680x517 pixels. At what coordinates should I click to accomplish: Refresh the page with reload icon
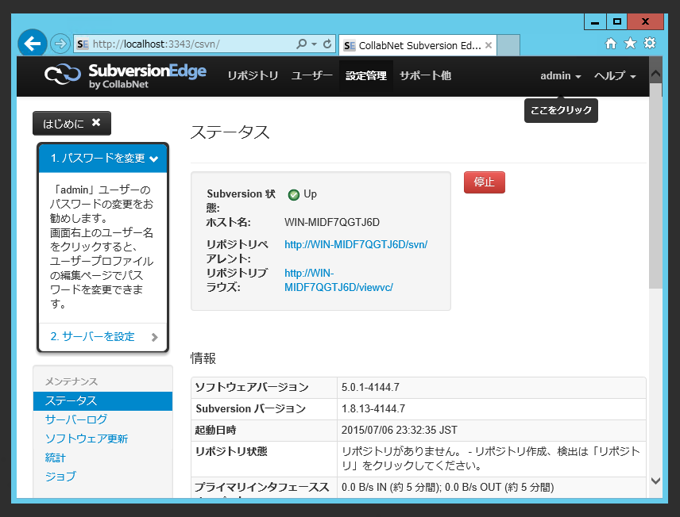pos(327,44)
